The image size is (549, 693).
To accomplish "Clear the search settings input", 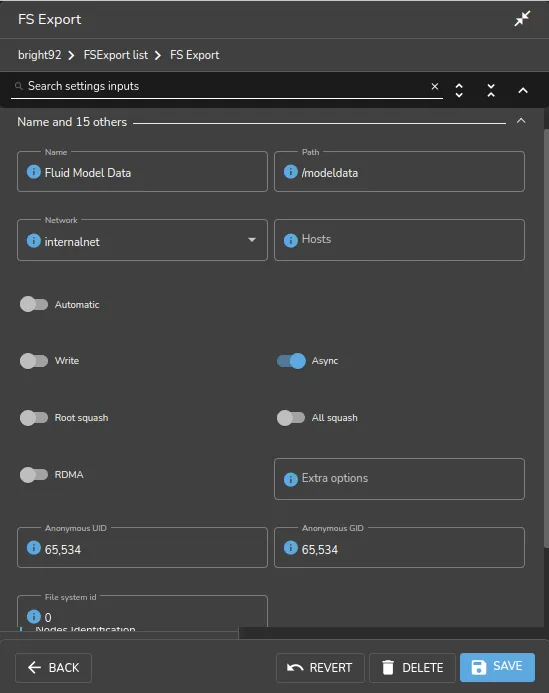I will [x=435, y=87].
